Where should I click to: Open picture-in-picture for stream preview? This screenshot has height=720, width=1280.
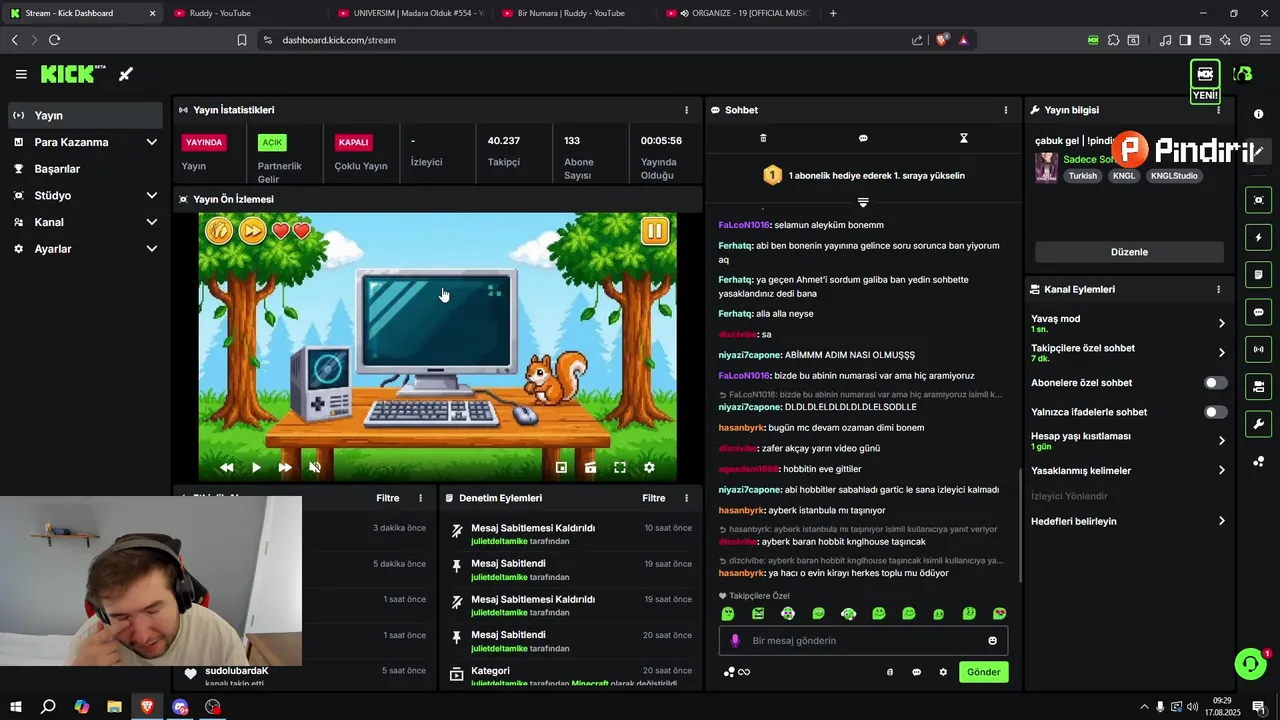(561, 467)
